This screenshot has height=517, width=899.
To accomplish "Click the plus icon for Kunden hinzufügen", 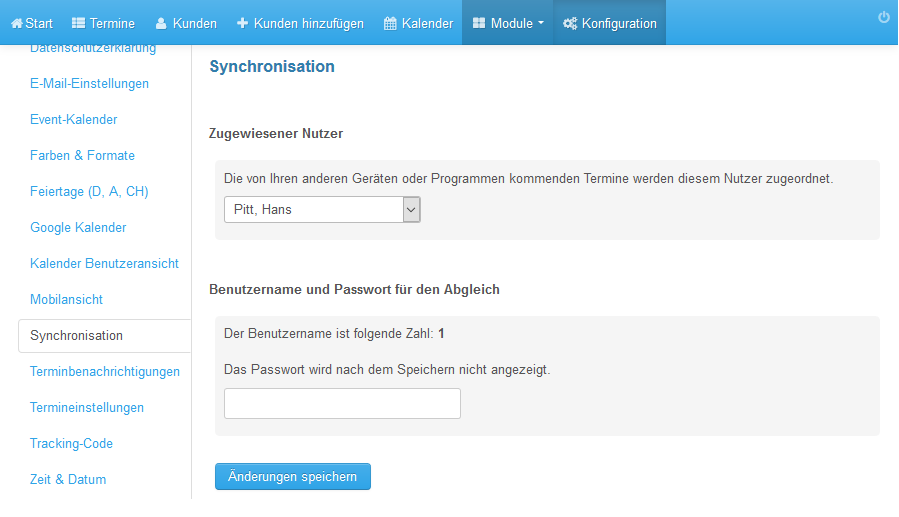I will tap(243, 23).
